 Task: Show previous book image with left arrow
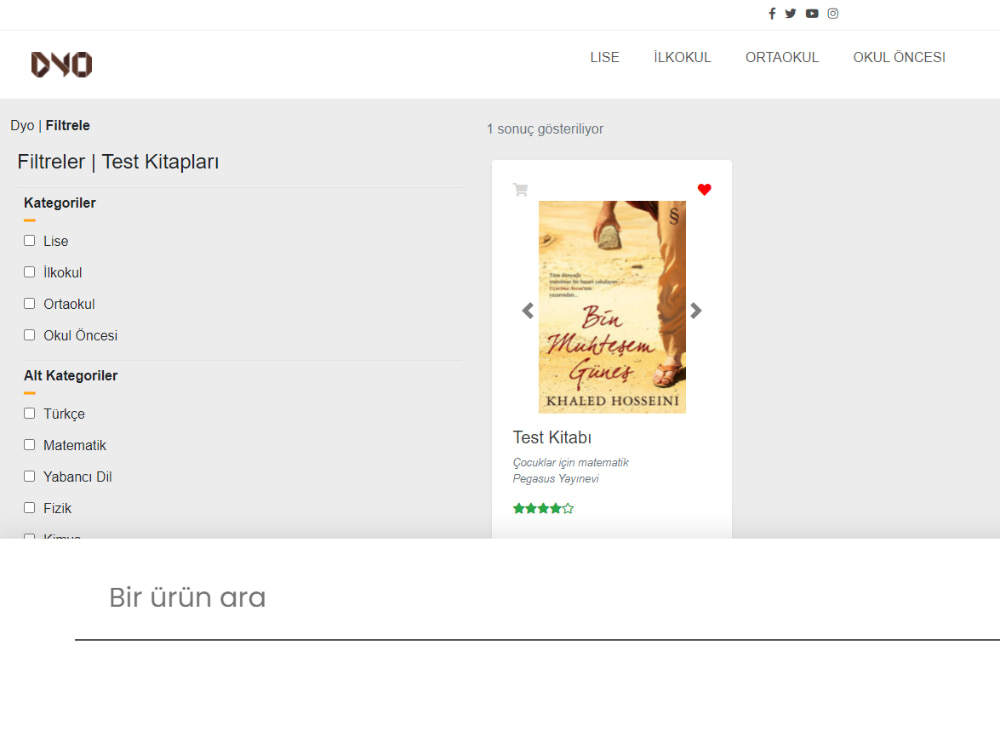527,311
